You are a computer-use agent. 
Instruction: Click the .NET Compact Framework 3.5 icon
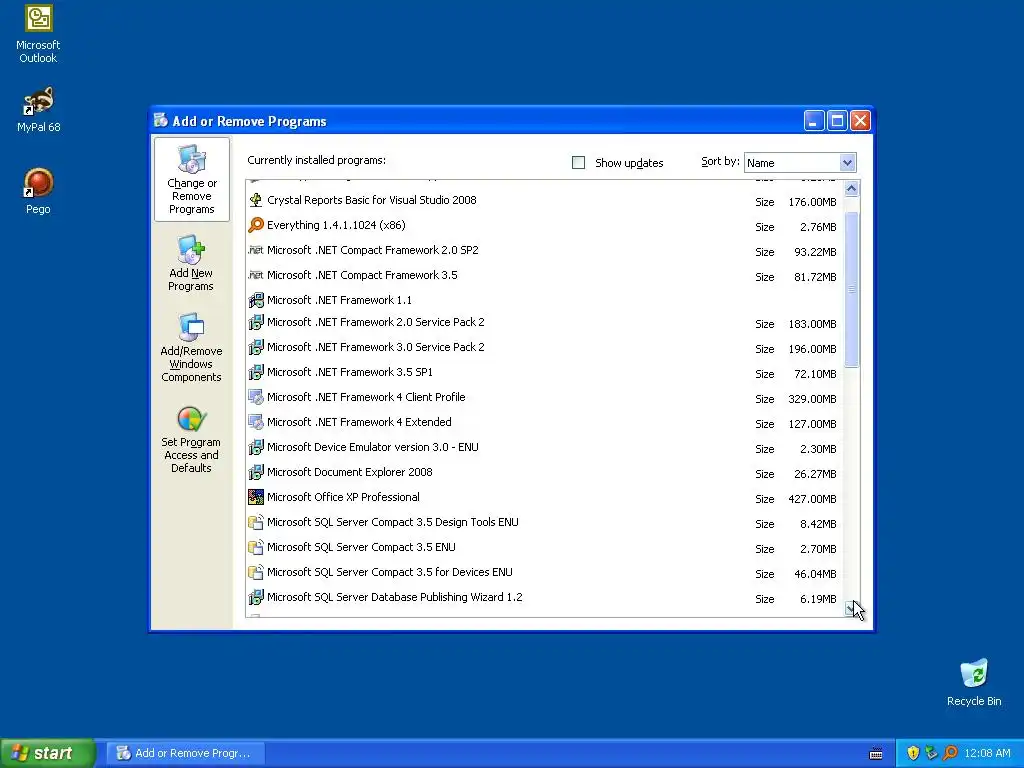tap(256, 275)
